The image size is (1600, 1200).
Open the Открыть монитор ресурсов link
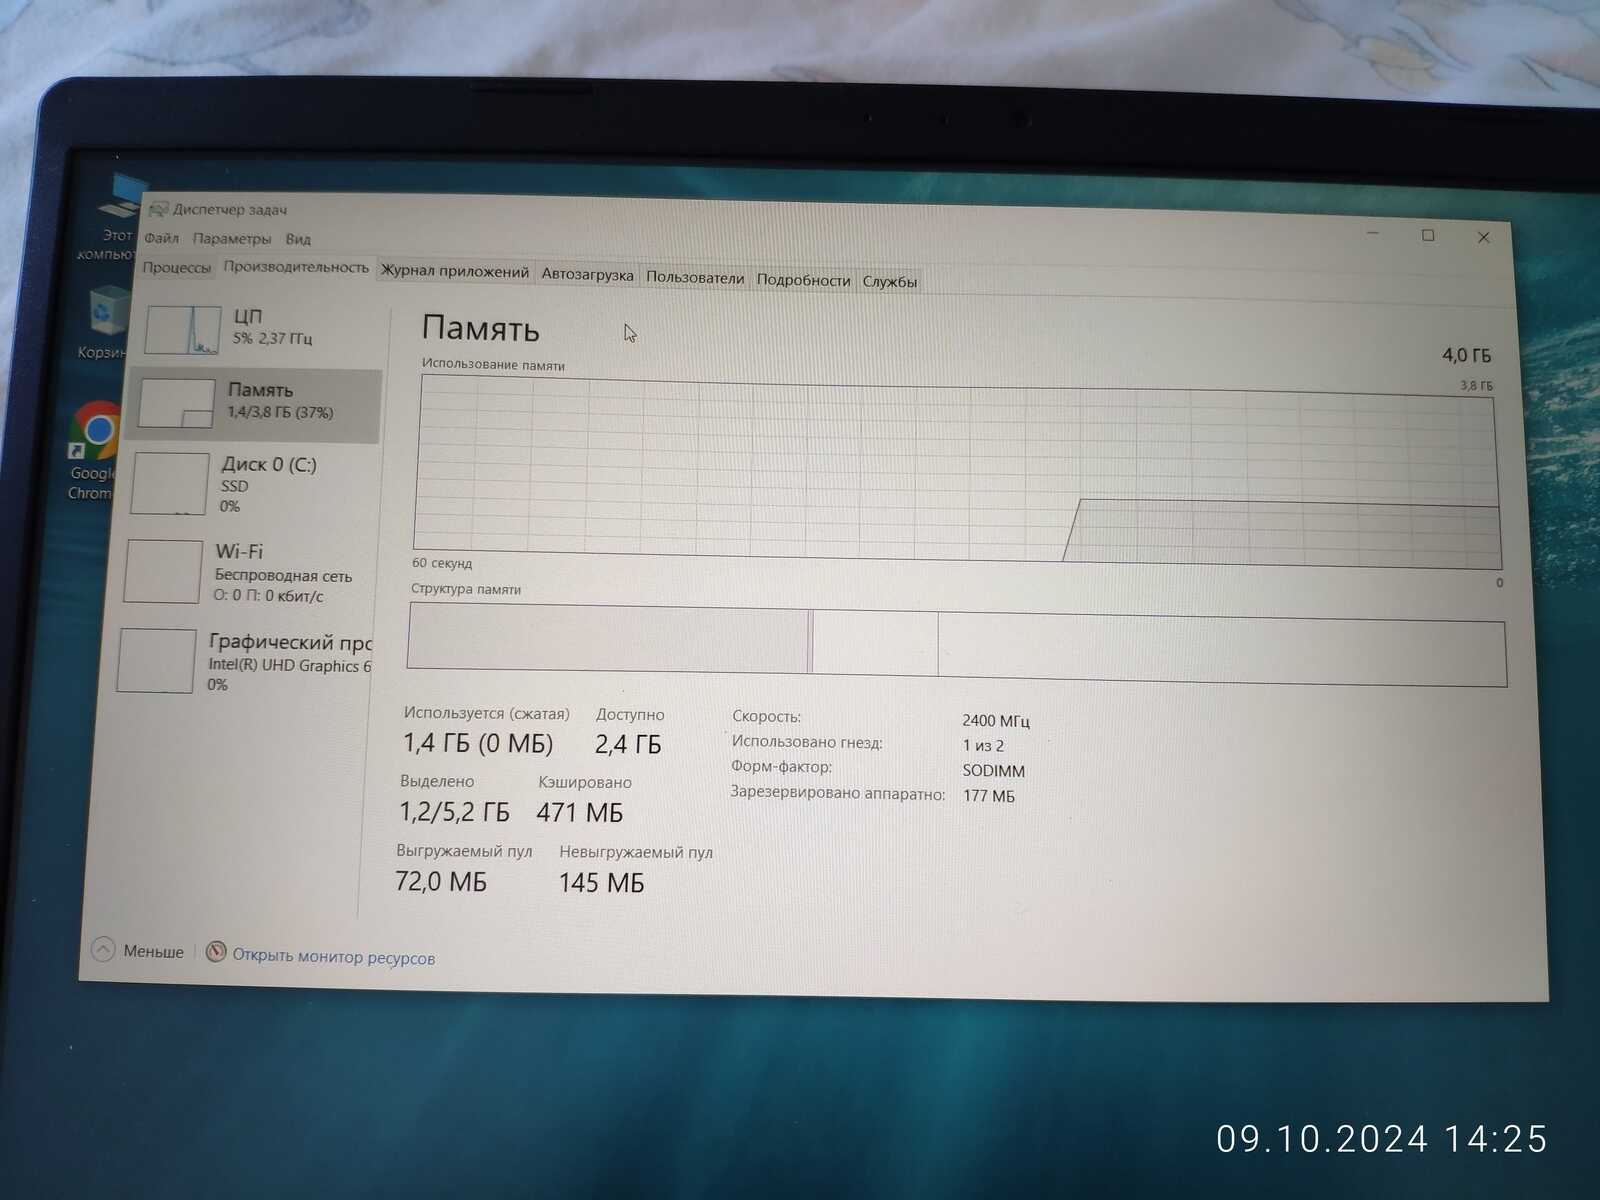tap(334, 957)
